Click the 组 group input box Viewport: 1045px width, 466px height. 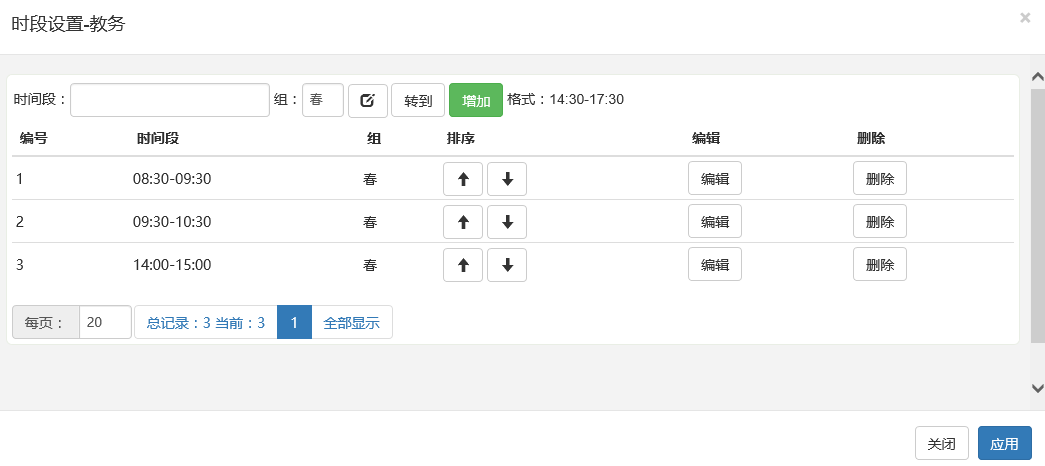(322, 100)
